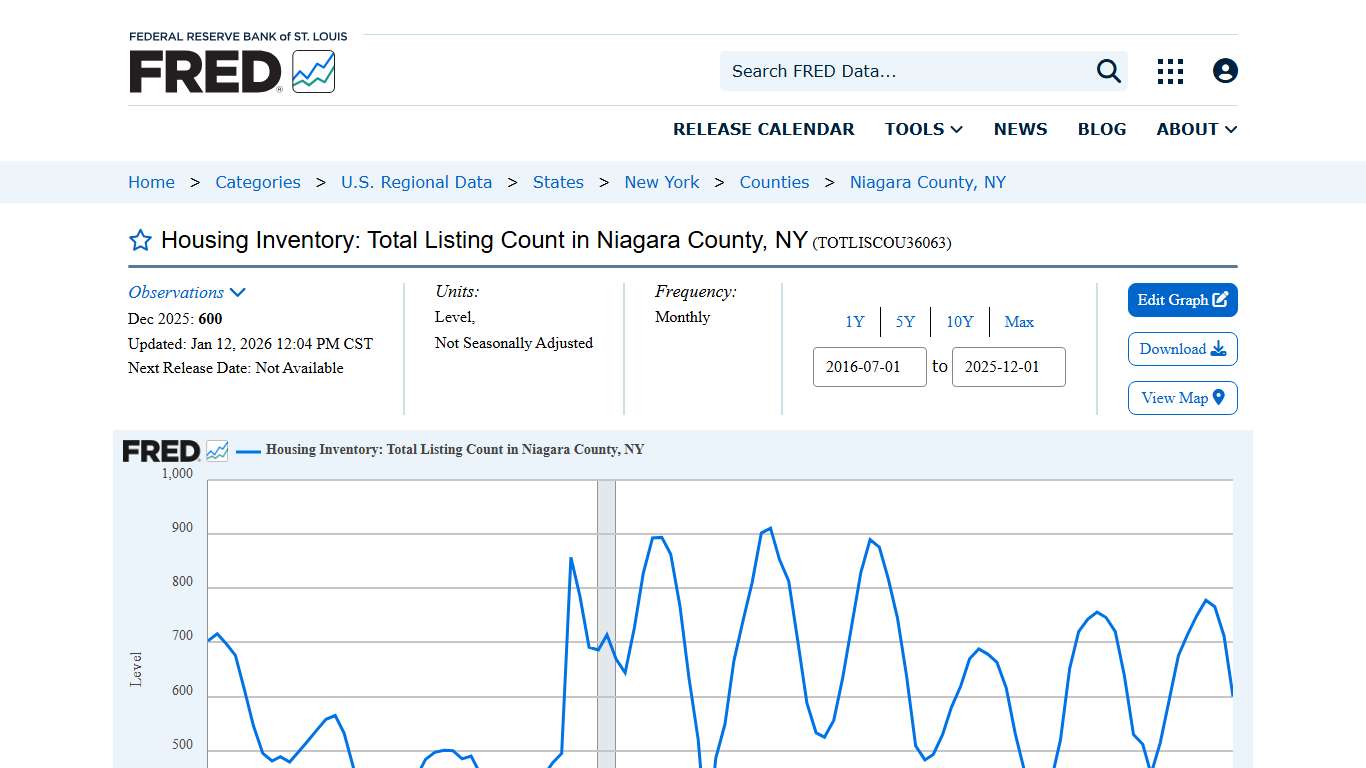The width and height of the screenshot is (1366, 768).
Task: Select the 1Y date range
Action: pyautogui.click(x=855, y=322)
